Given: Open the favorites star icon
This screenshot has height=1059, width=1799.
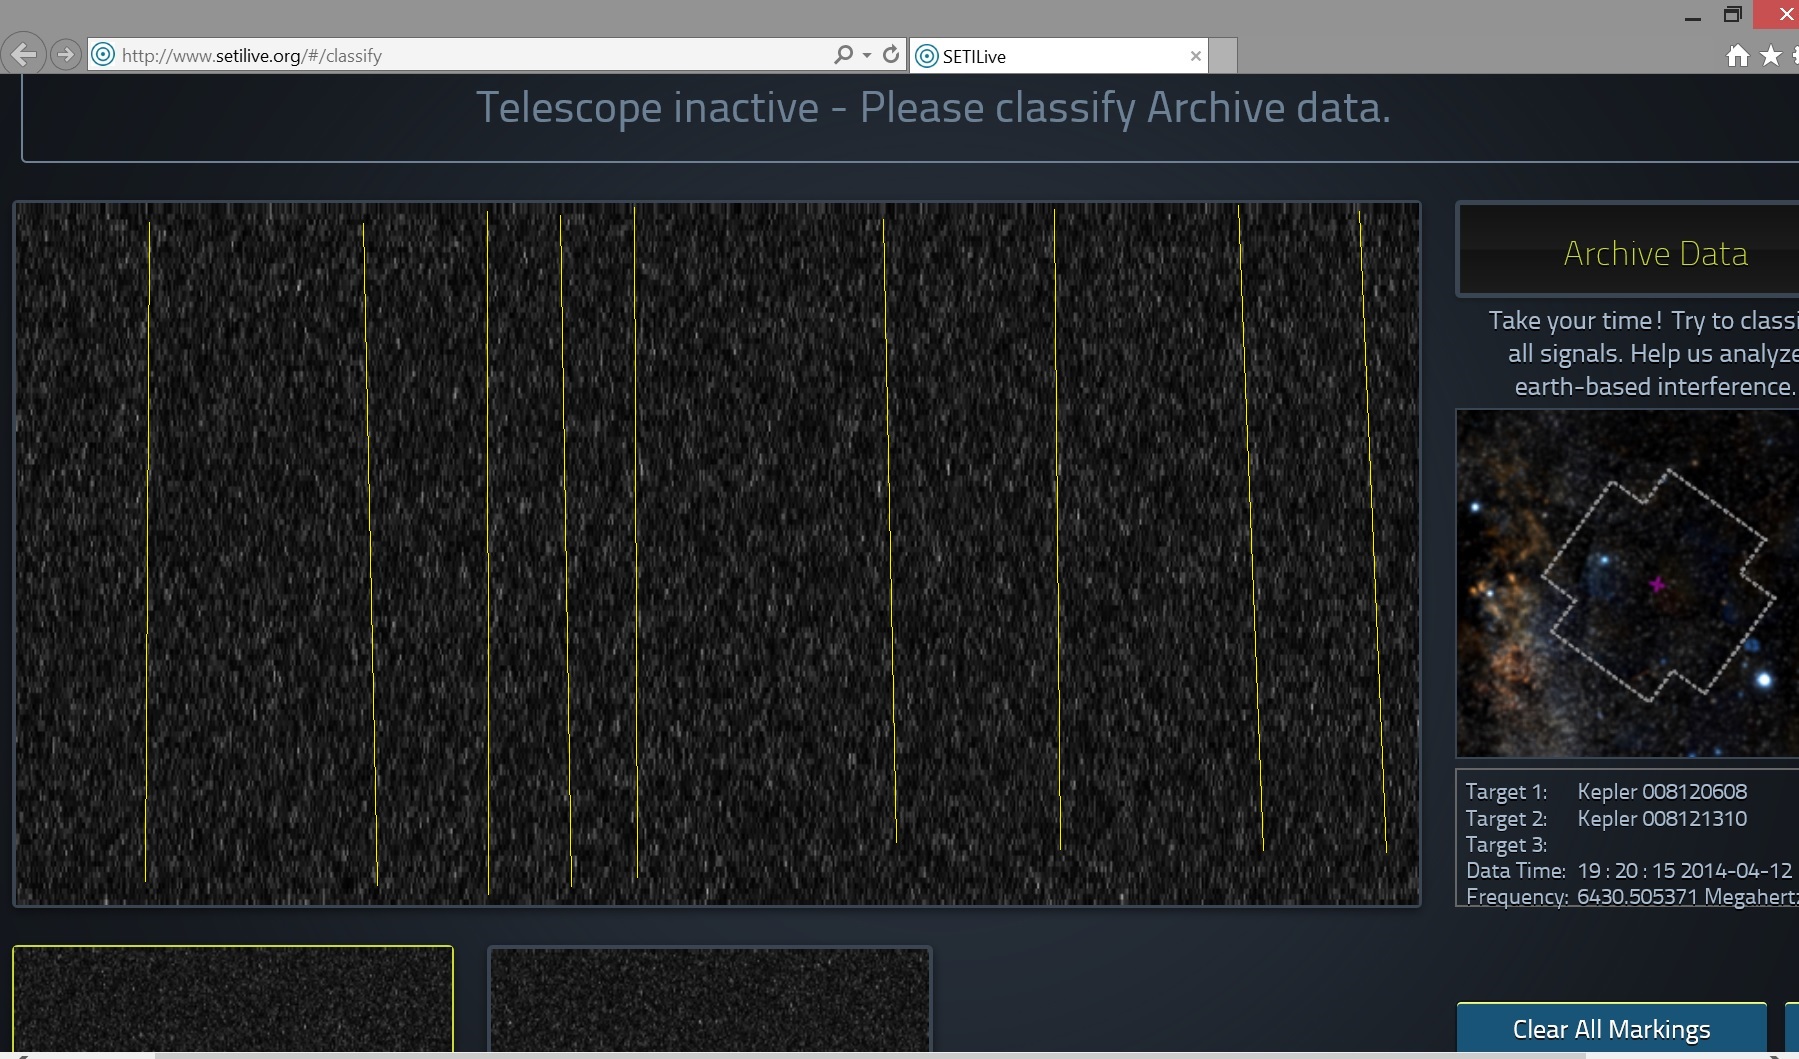Looking at the screenshot, I should (x=1770, y=56).
